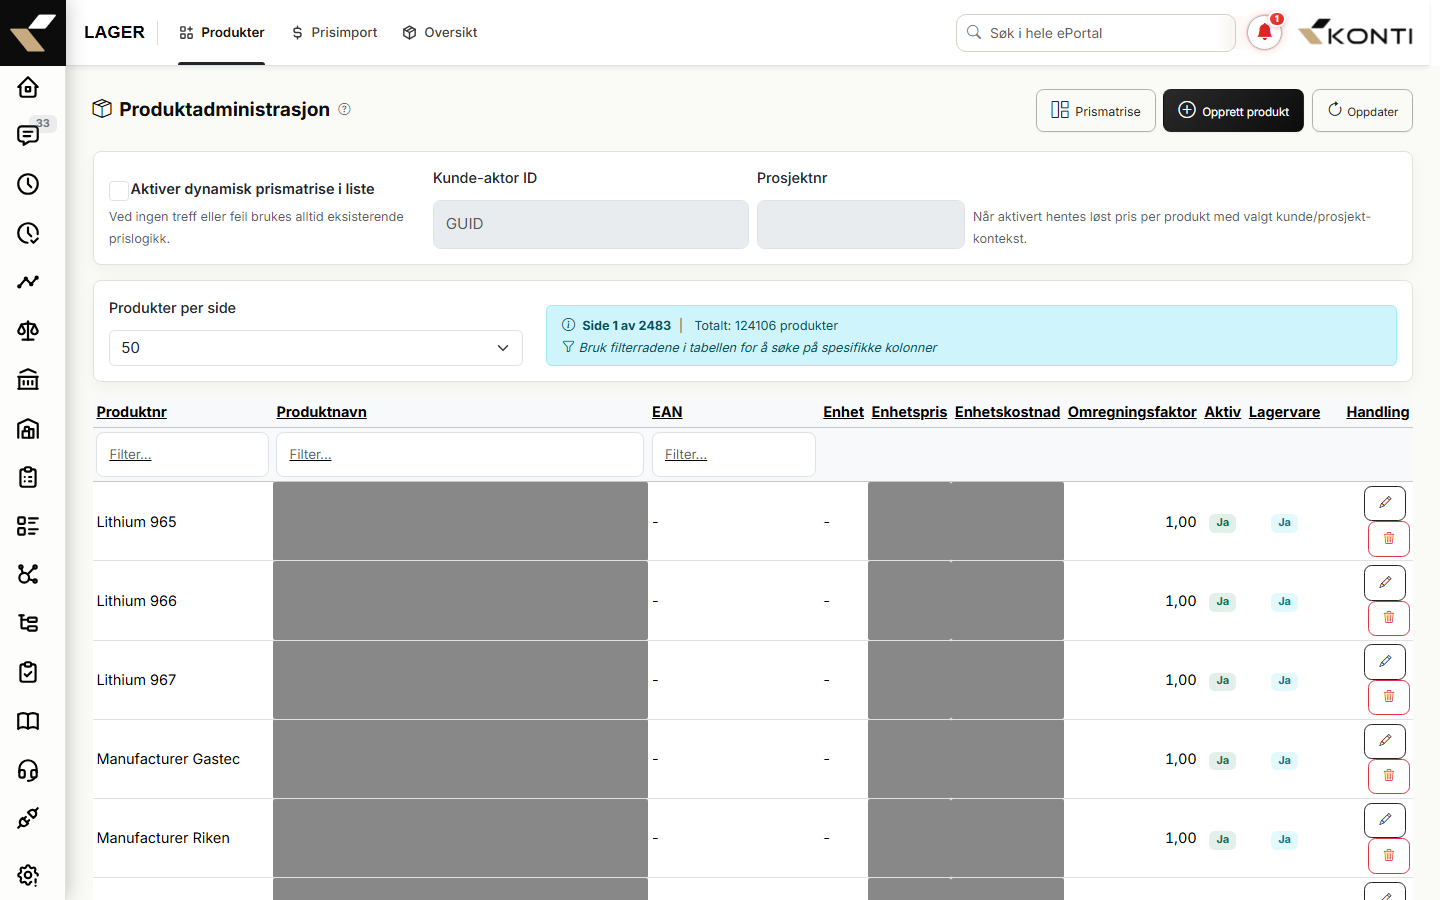Click the Aktiv Ja badge for Lithium 966
Image resolution: width=1440 pixels, height=900 pixels.
(x=1222, y=602)
